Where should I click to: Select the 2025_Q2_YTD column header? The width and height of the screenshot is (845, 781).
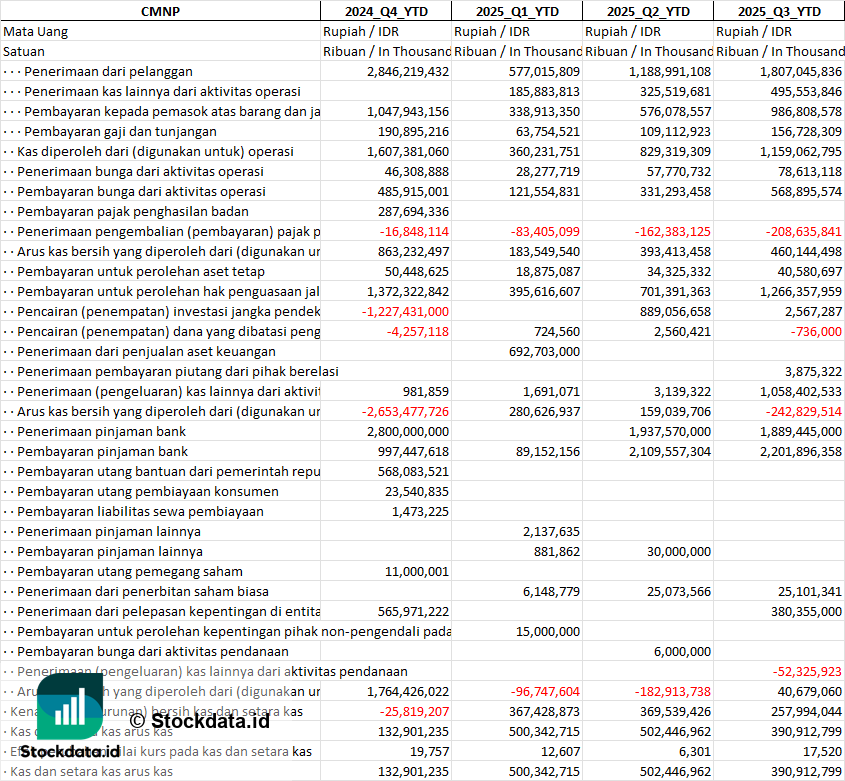tap(648, 11)
